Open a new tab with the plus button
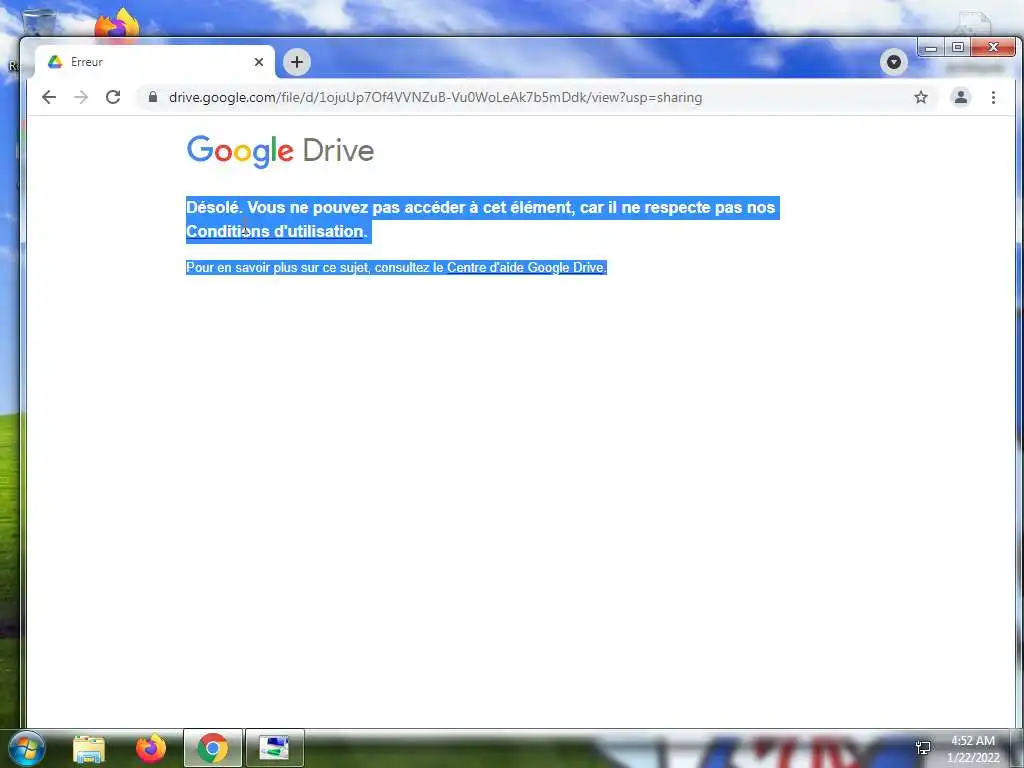Screen dimensions: 1024x768 [x=297, y=62]
